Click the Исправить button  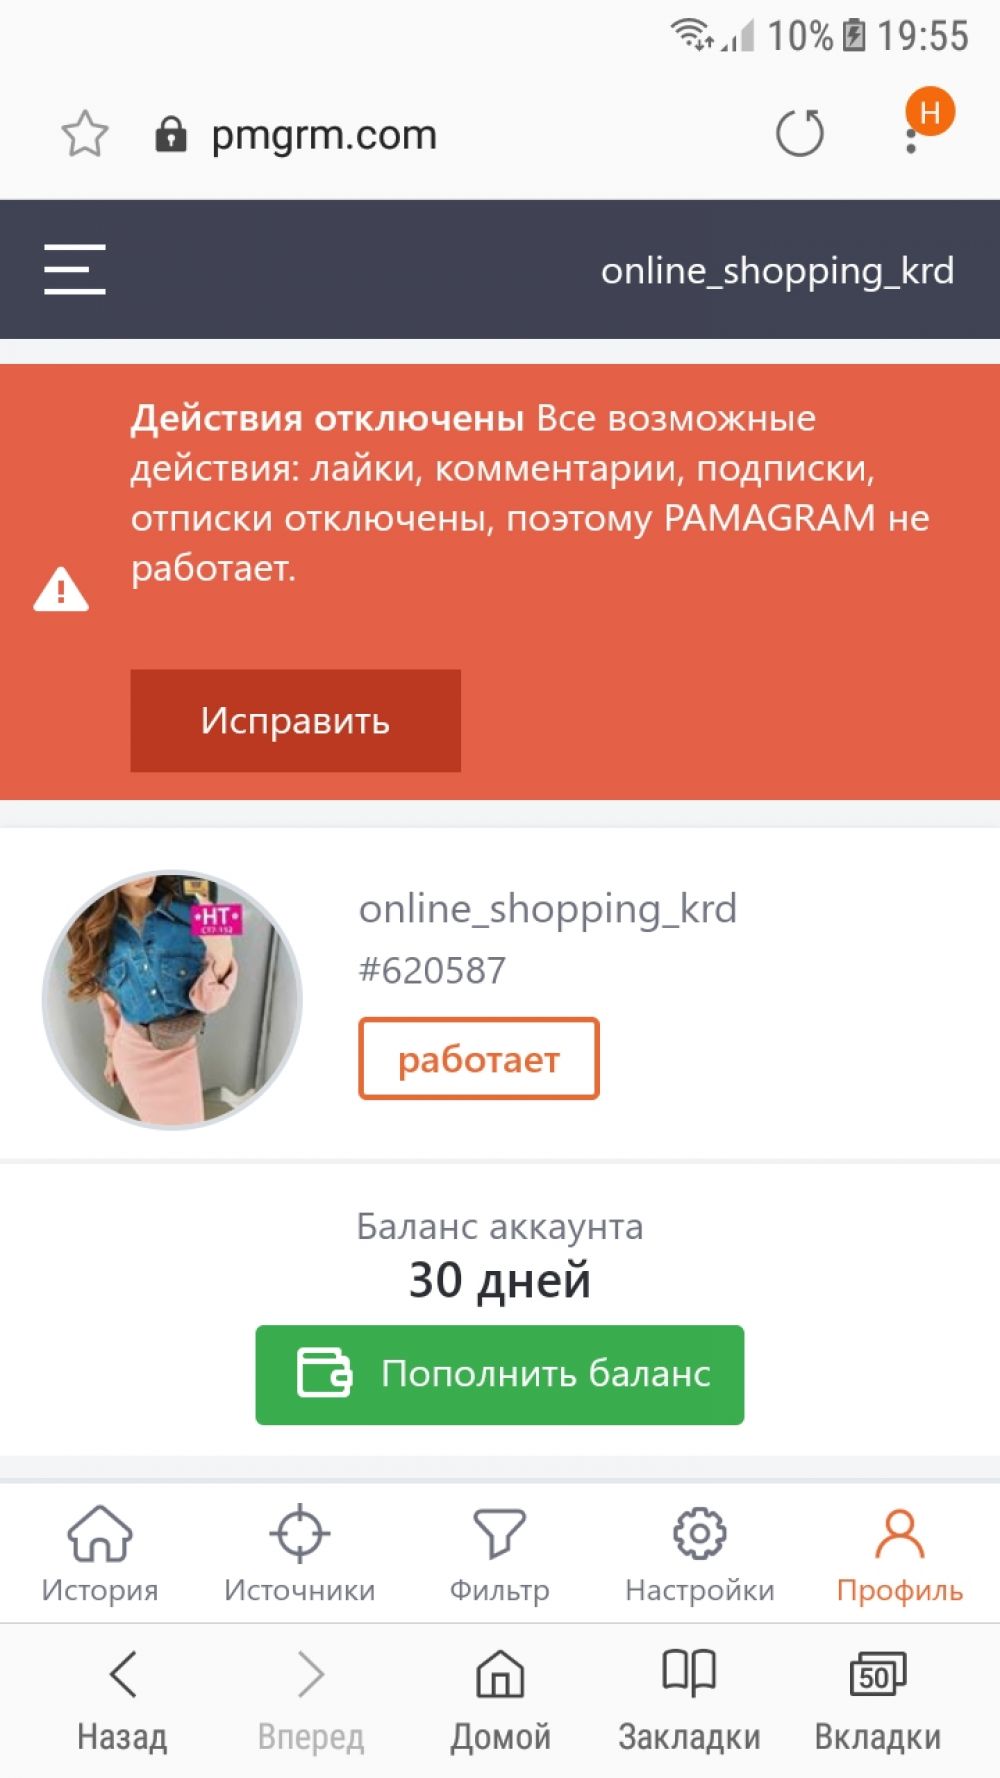click(x=296, y=721)
